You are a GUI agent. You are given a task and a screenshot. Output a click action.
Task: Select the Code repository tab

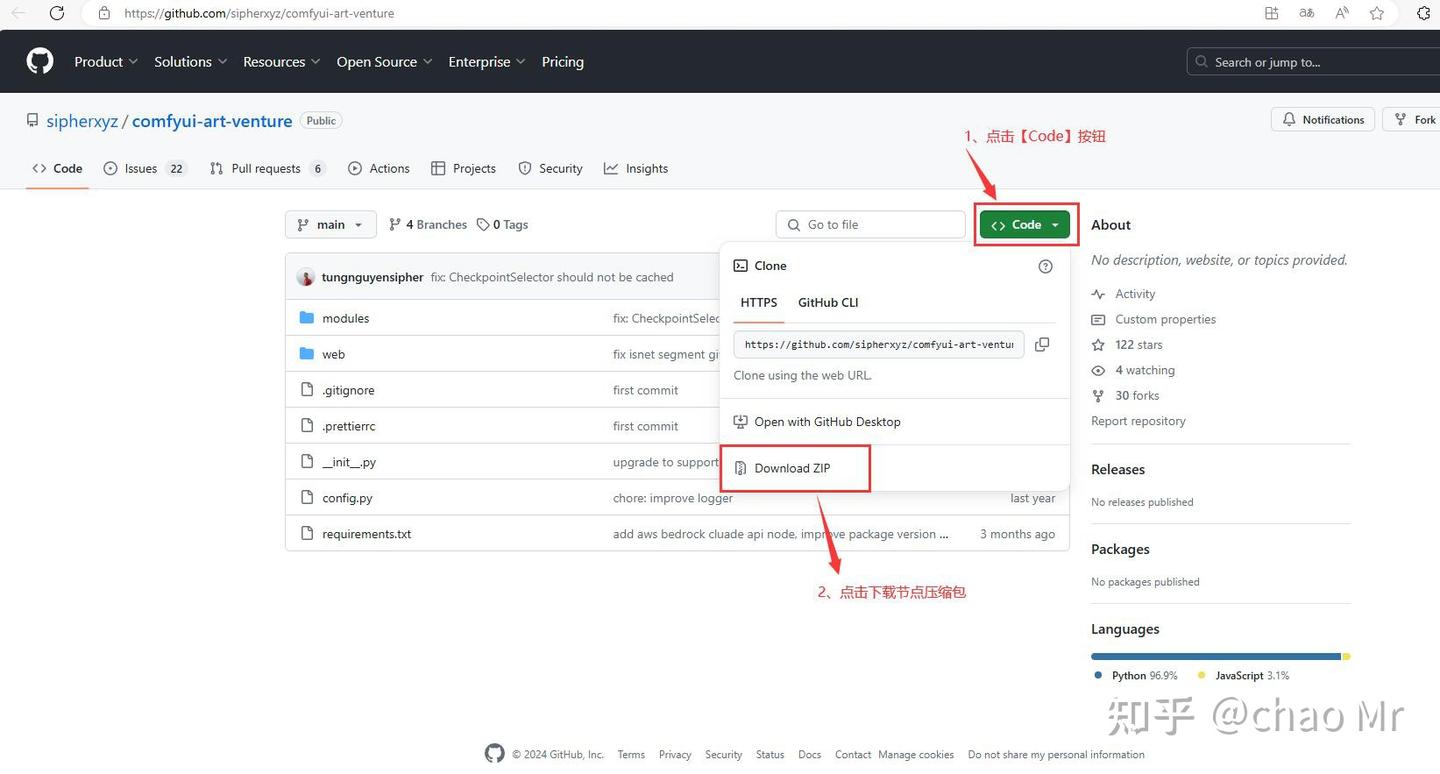tap(57, 169)
